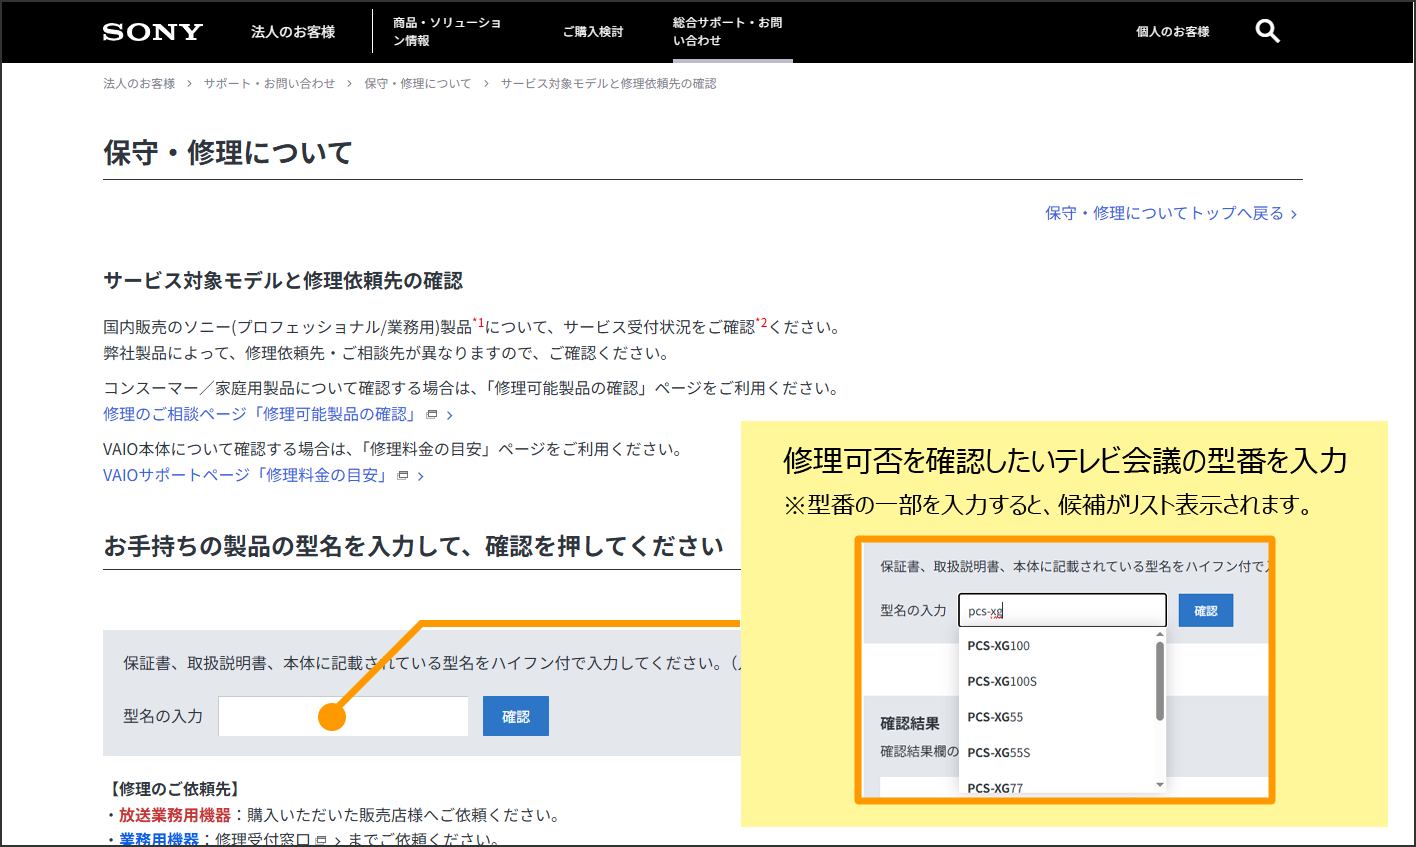1416x847 pixels.
Task: Click the サポート・お問い合わせ breadcrumb link
Action: pos(270,84)
